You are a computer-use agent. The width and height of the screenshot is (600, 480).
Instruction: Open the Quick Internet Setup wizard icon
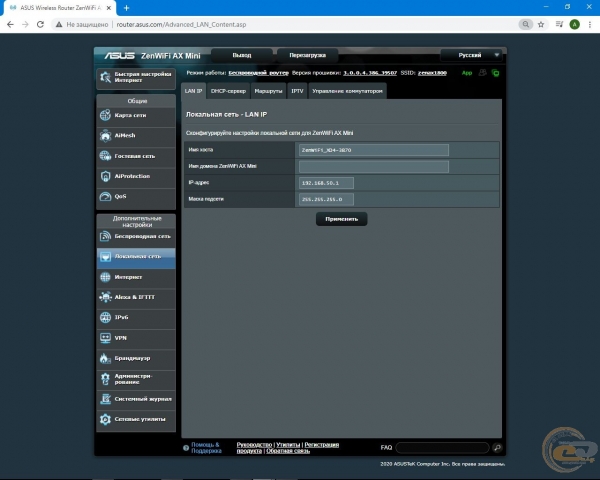[x=105, y=77]
